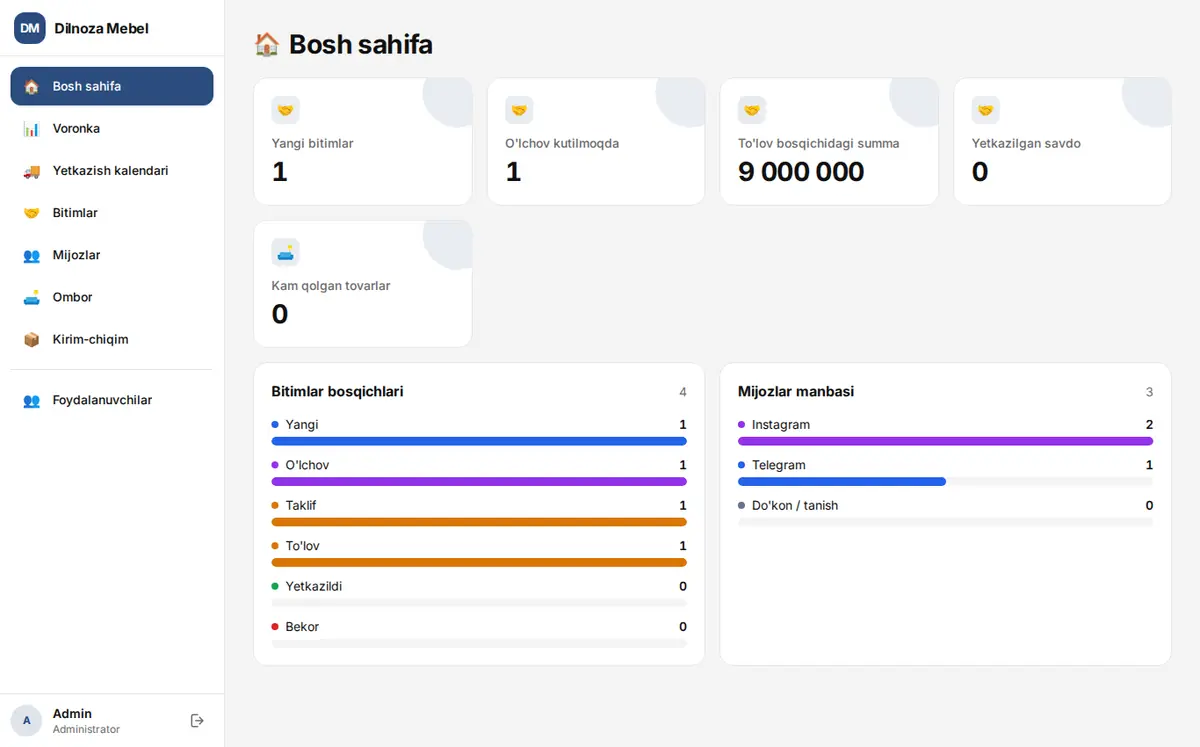Image resolution: width=1200 pixels, height=747 pixels.
Task: Click the Admin avatar circle
Action: tap(26, 720)
